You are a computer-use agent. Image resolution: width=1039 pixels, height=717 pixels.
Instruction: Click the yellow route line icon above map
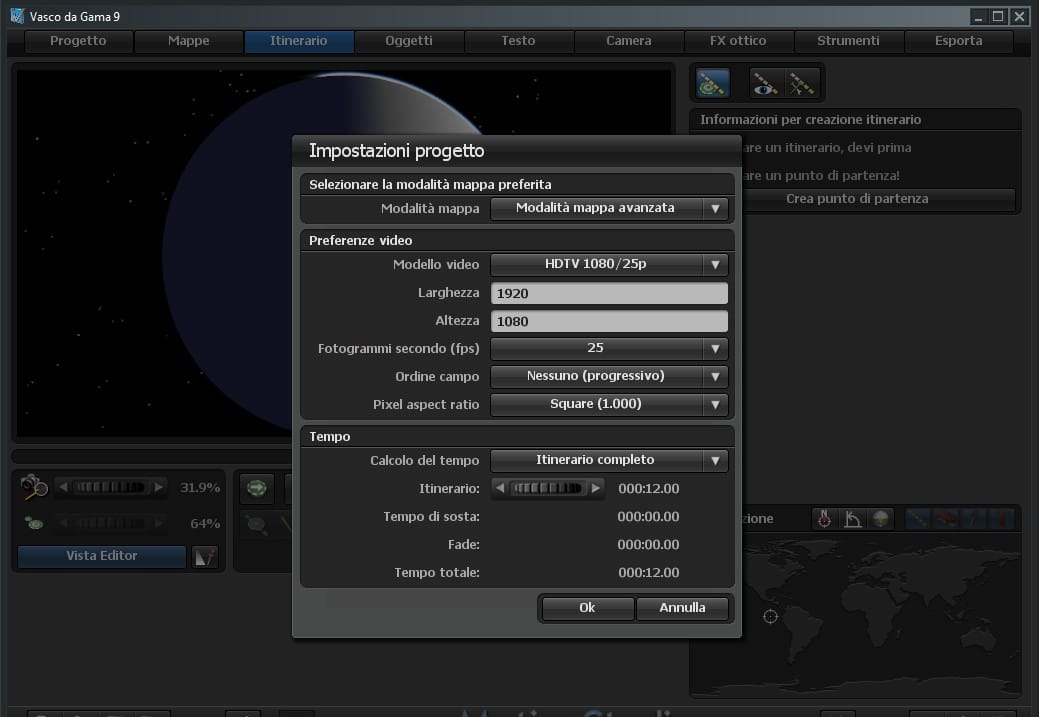tap(917, 518)
